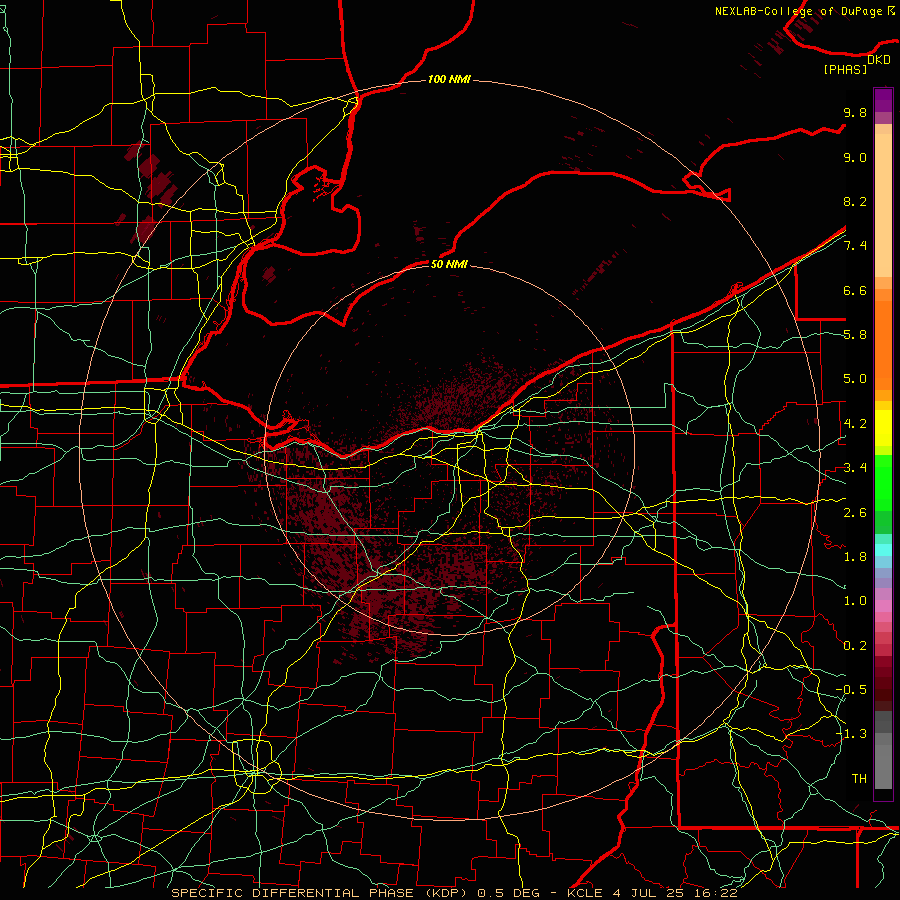Click the 0.2 scale value
Image resolution: width=900 pixels, height=900 pixels.
click(x=855, y=646)
